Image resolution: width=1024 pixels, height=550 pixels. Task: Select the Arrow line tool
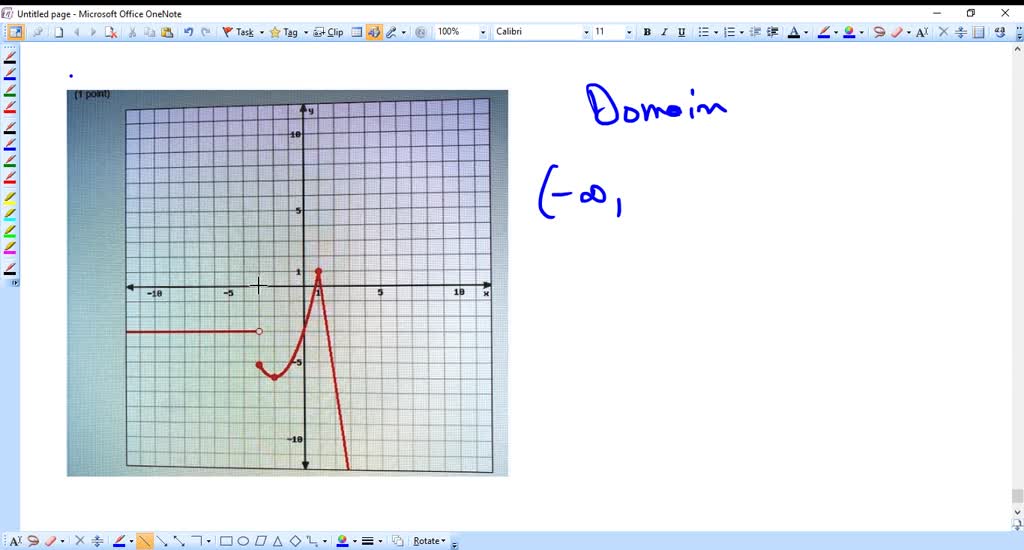162,541
